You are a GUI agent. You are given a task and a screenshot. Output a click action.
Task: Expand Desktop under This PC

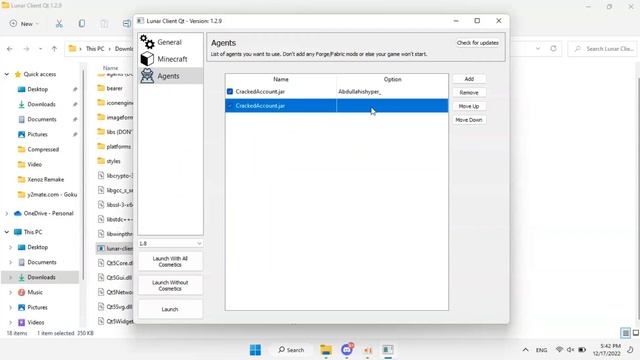11,247
